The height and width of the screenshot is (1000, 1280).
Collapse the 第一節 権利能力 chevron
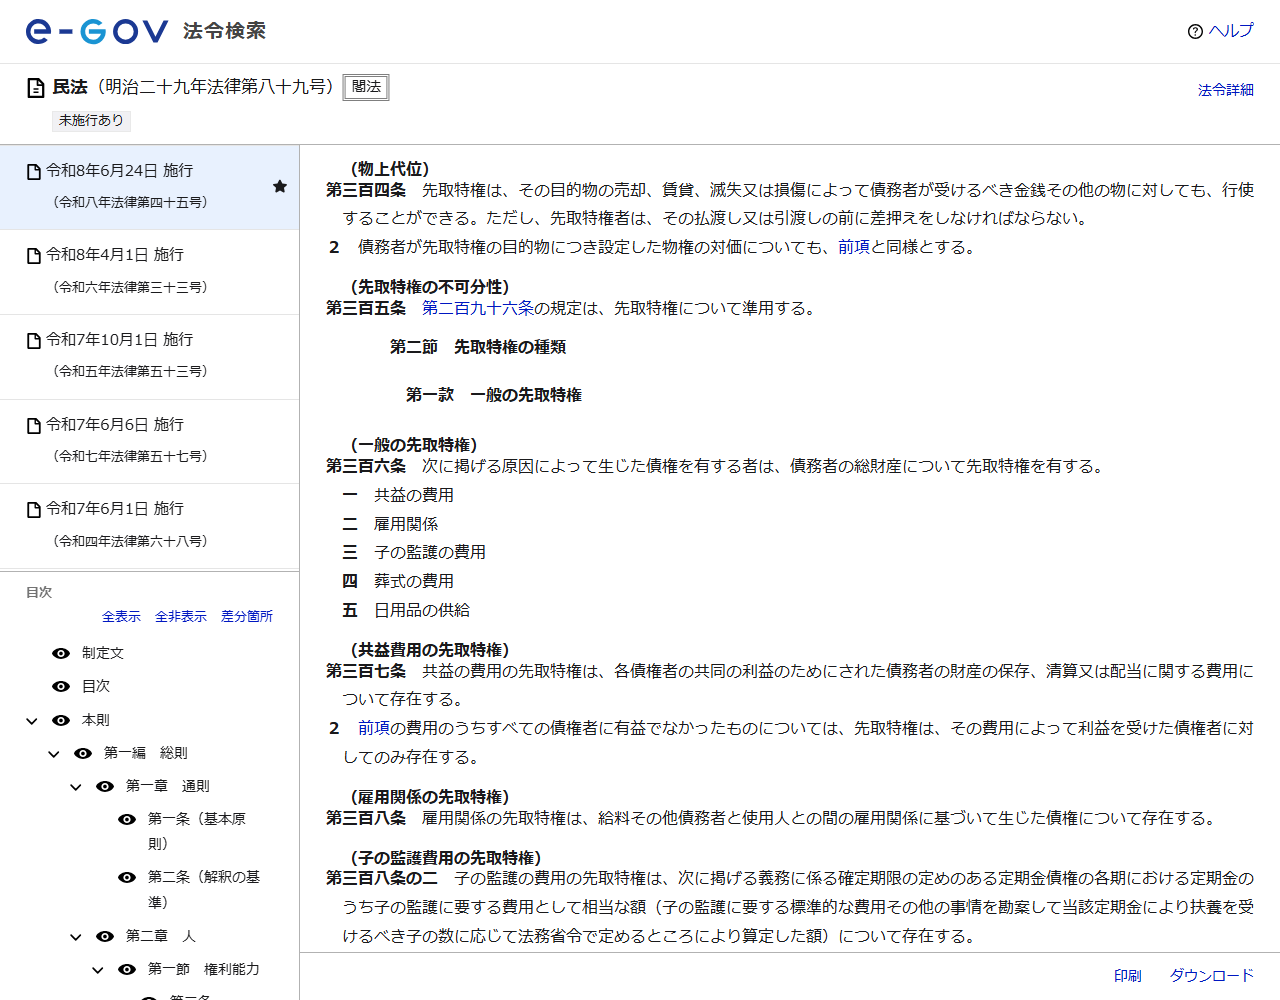(x=98, y=970)
